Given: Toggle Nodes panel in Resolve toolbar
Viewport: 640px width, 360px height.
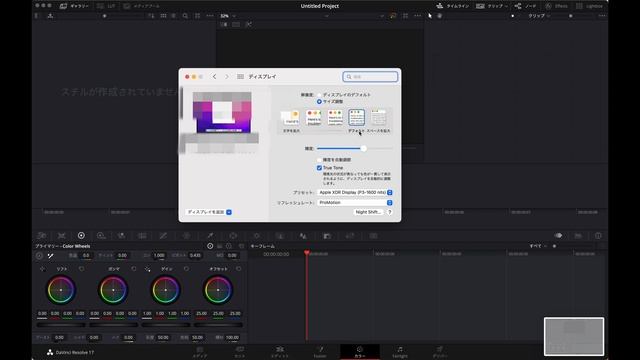Looking at the screenshot, I should 526,6.
